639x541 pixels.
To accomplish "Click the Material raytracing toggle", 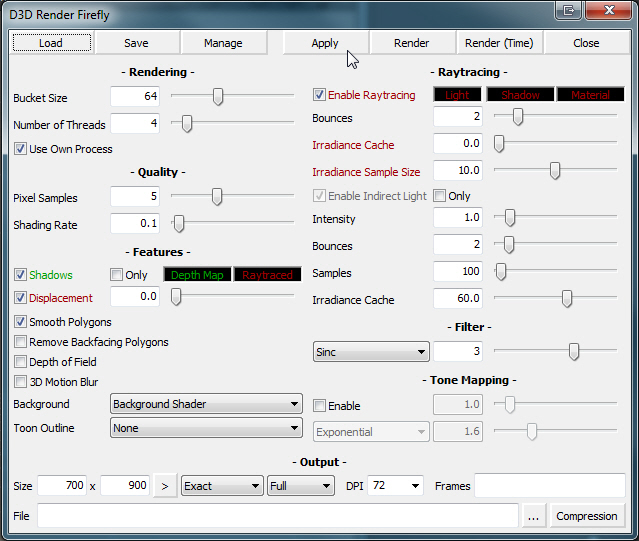I will 591,95.
